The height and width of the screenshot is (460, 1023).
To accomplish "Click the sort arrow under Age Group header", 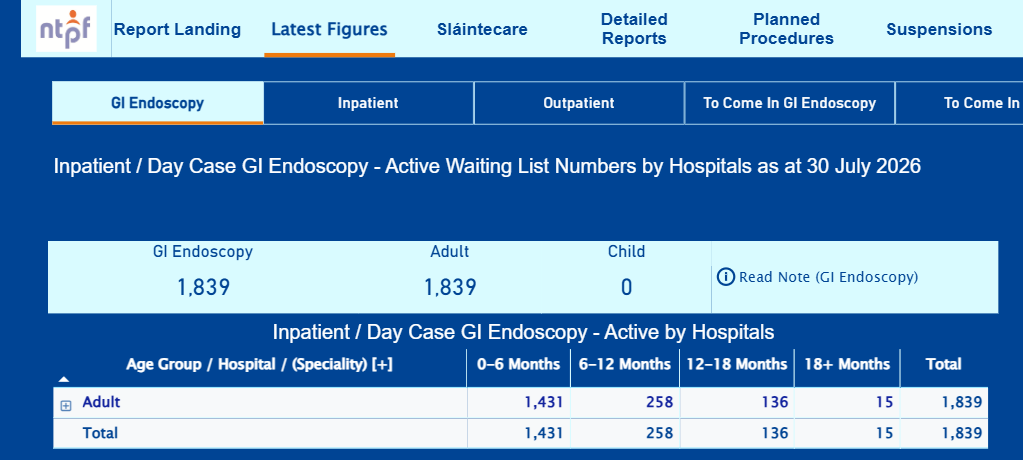I will (x=64, y=379).
